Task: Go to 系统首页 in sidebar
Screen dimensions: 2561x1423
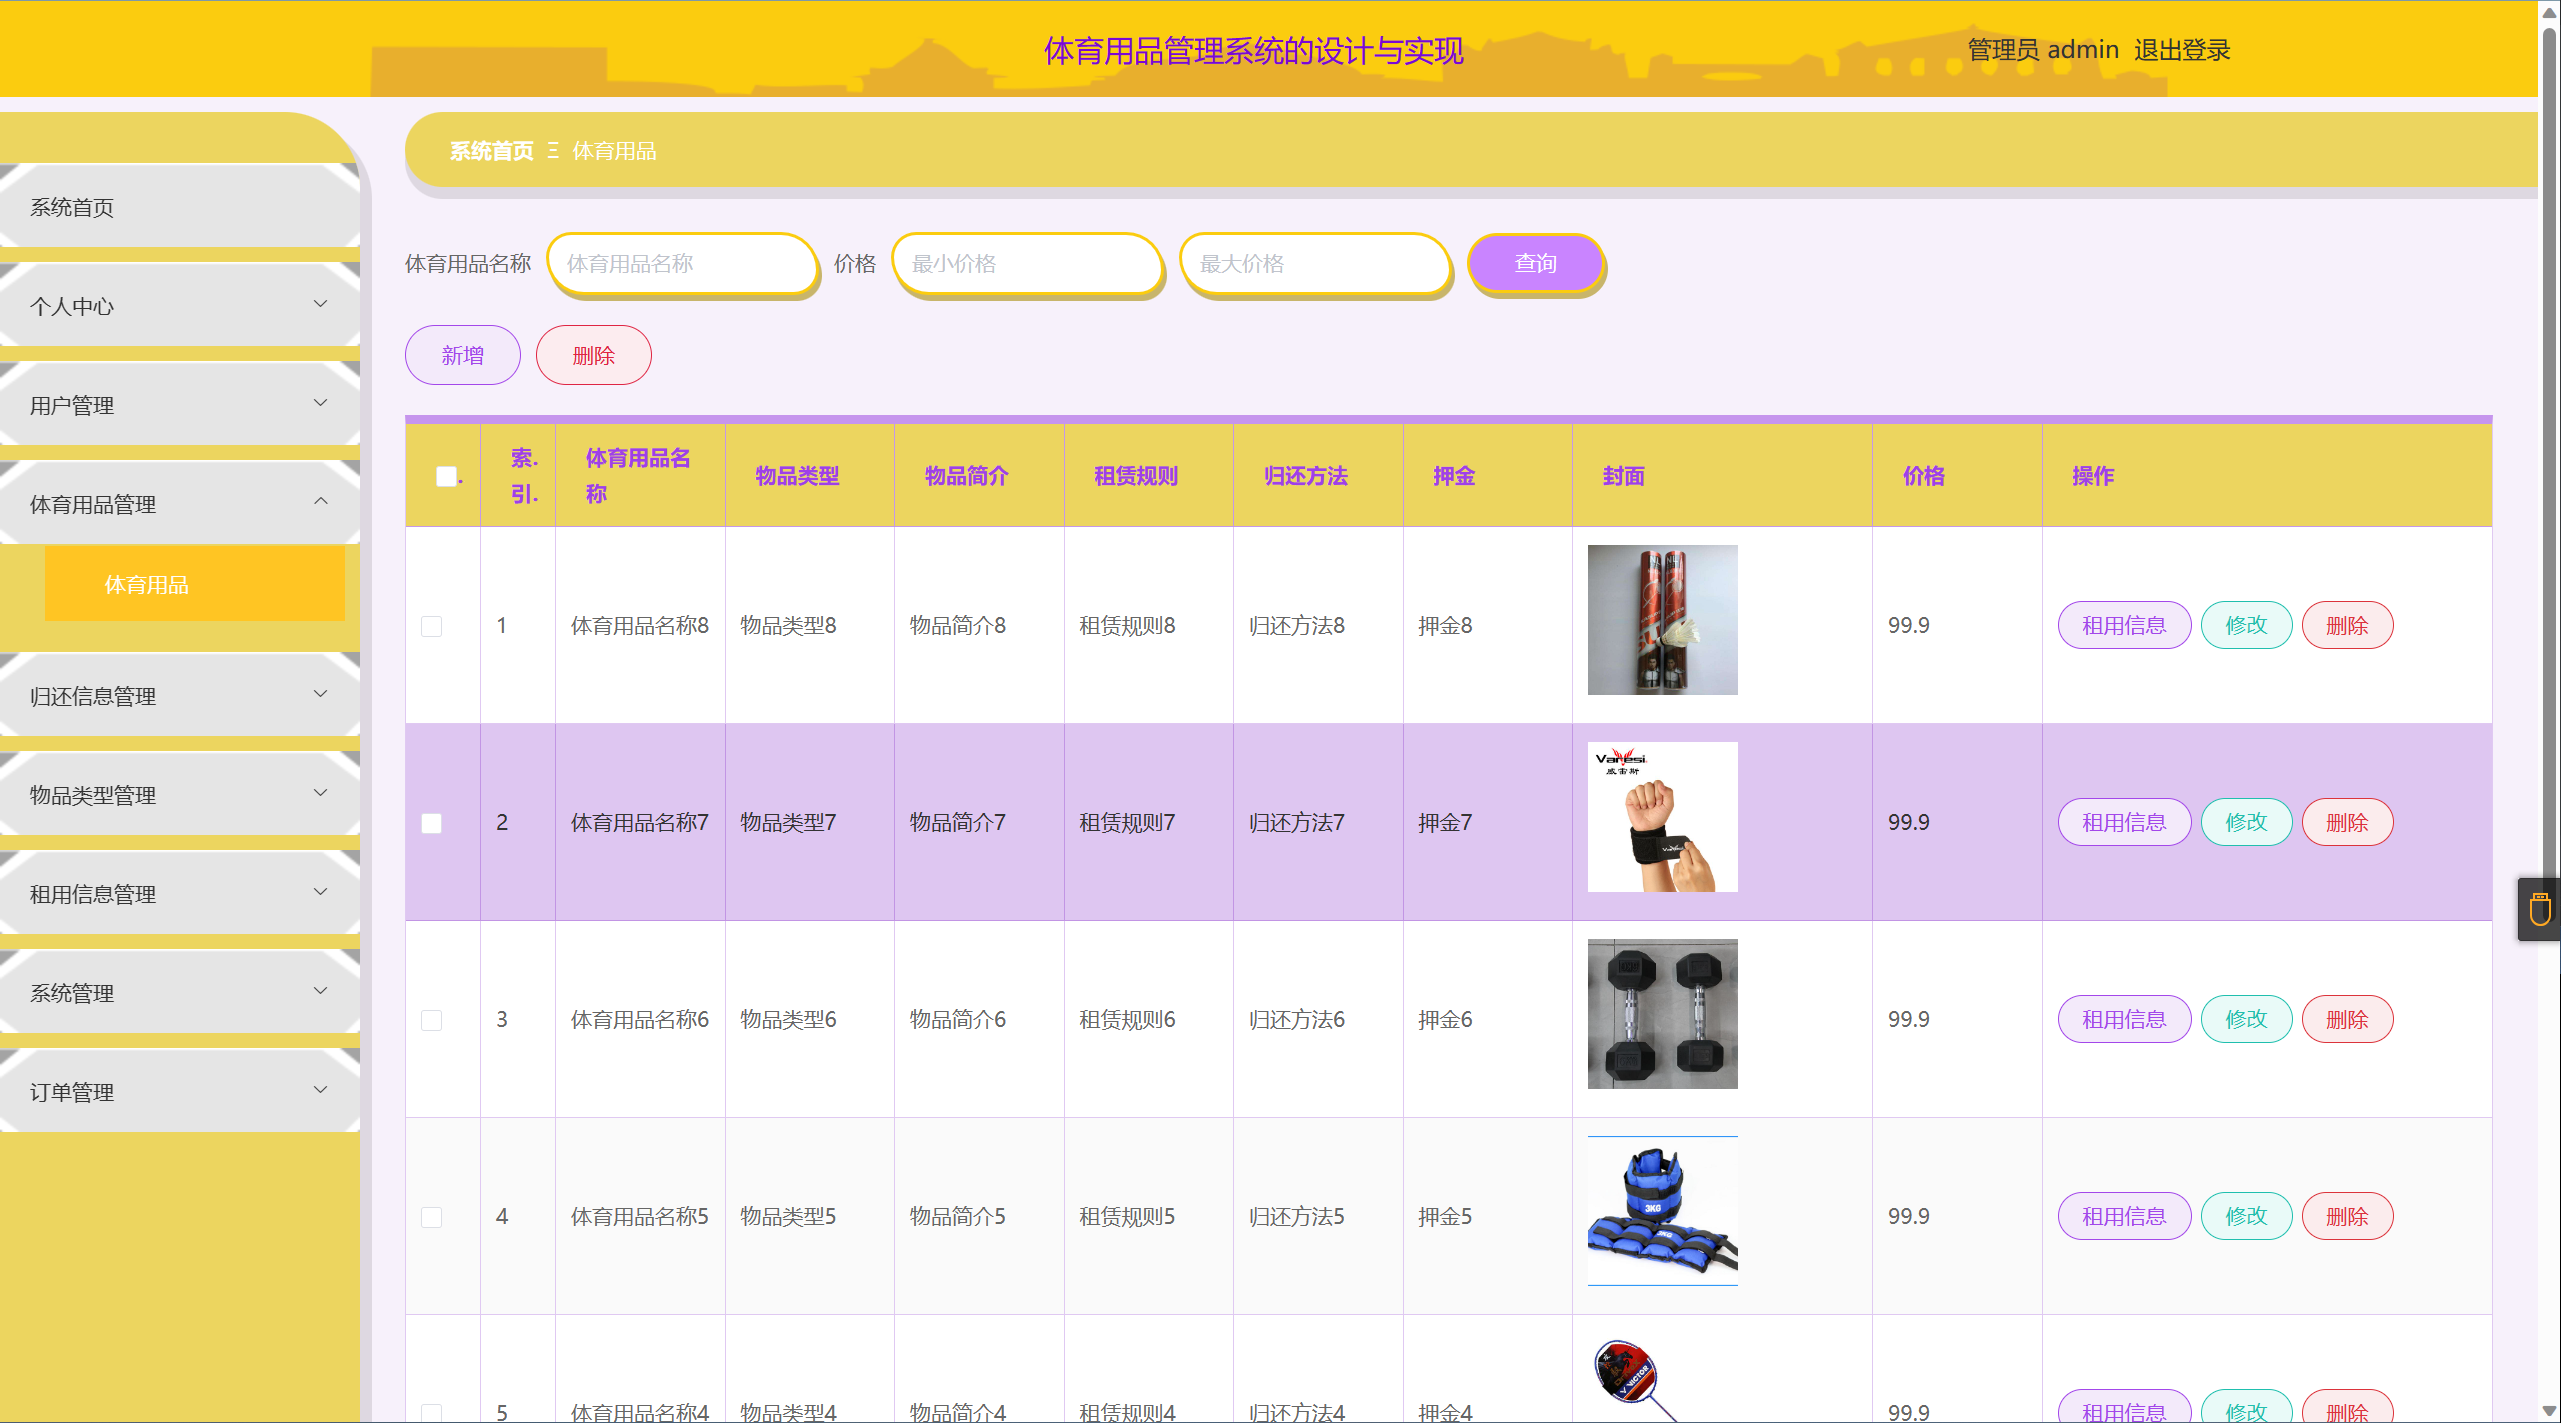Action: pyautogui.click(x=180, y=207)
